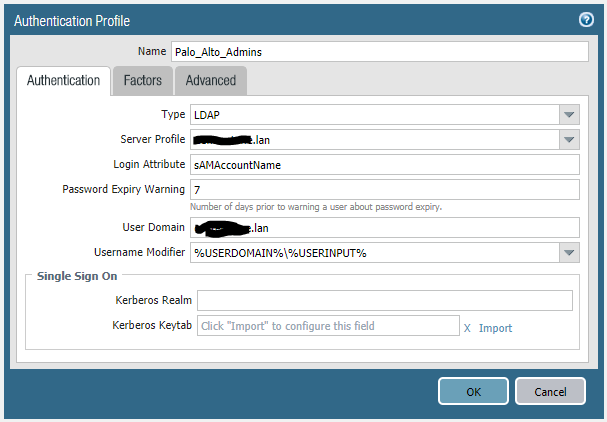Edit the Login Attribute sAMAccountName field

click(385, 165)
